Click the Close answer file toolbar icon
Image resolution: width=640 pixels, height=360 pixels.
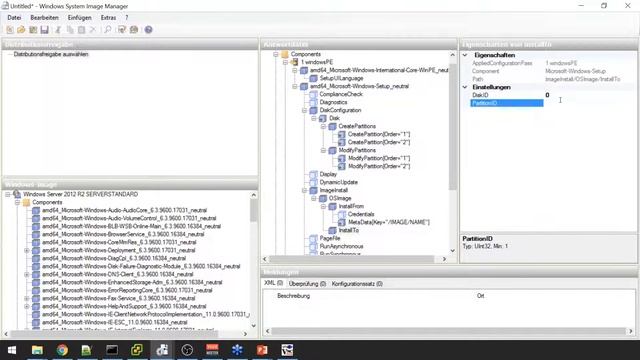(x=33, y=30)
